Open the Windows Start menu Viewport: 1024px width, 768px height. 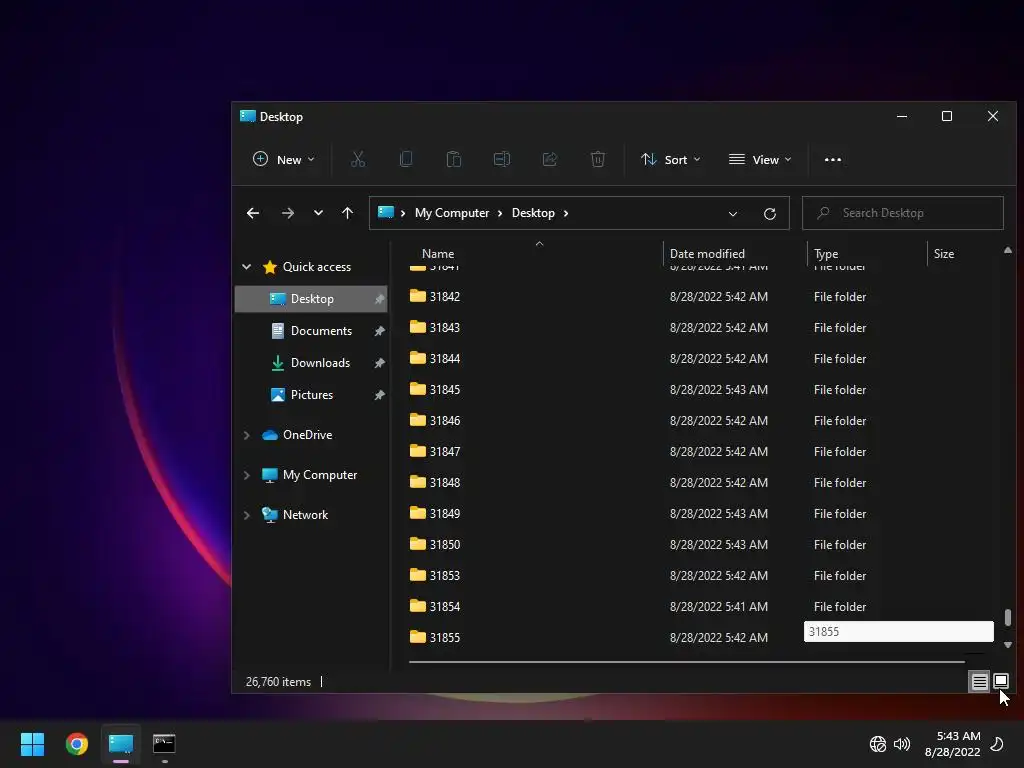[x=32, y=744]
